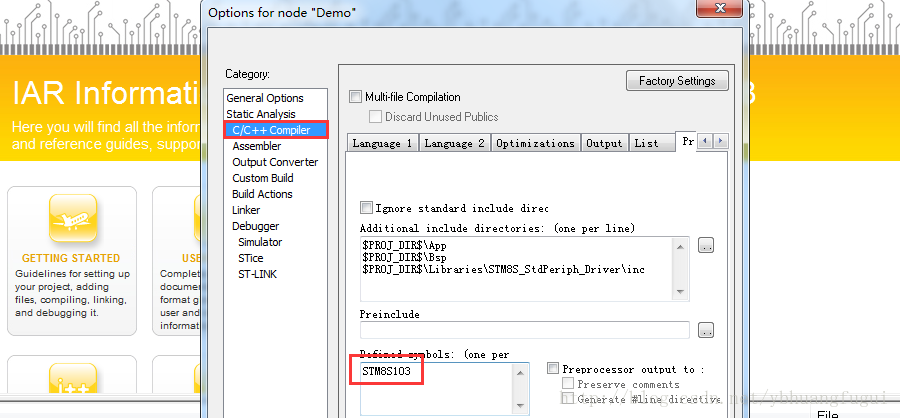The image size is (900, 418).
Task: Click the STM8S_StdPeriph_Driver\inc path line
Action: tap(503, 269)
